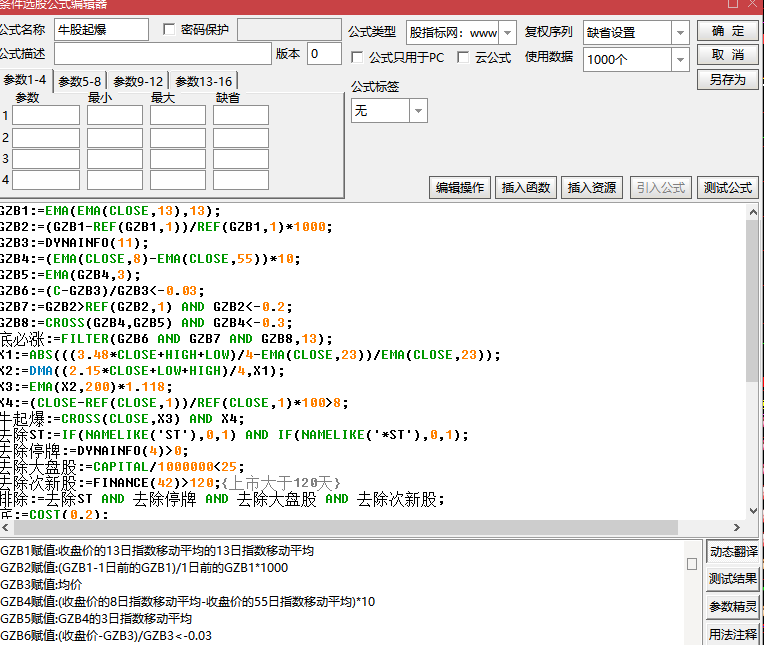
Task: Open the 公式类型 dropdown
Action: (507, 33)
